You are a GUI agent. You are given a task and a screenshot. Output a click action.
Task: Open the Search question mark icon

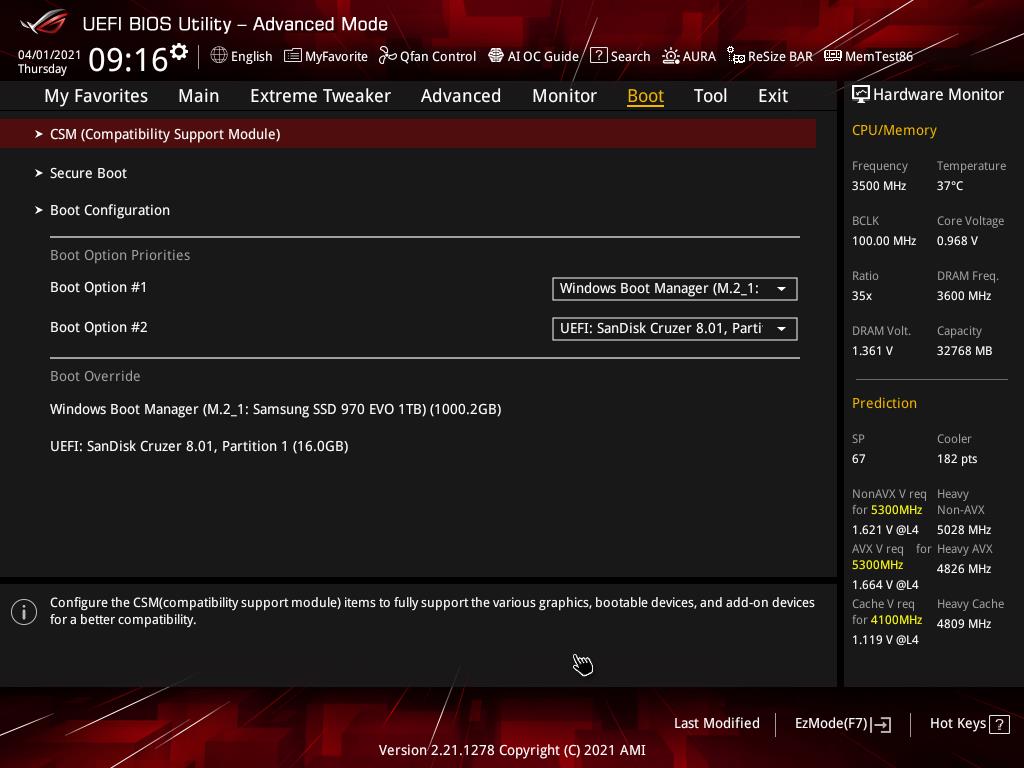tap(598, 56)
